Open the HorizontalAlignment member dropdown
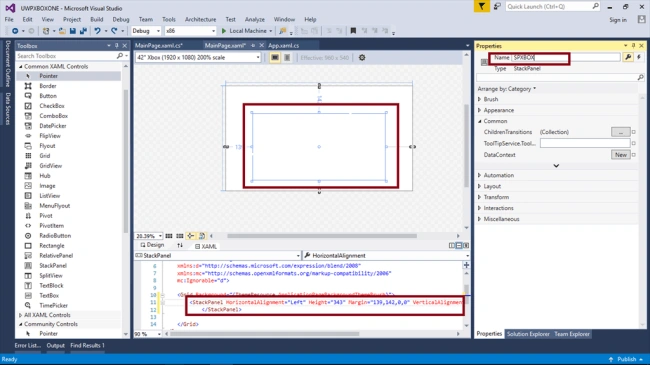 tap(386, 256)
